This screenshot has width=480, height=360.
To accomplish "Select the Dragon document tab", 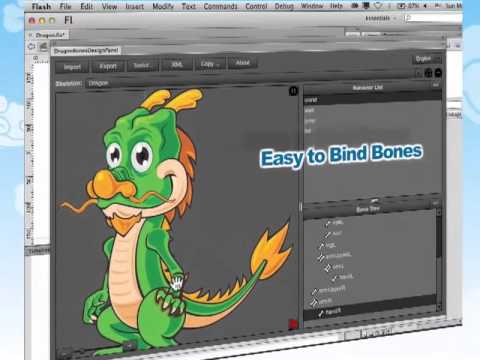I will pyautogui.click(x=48, y=35).
